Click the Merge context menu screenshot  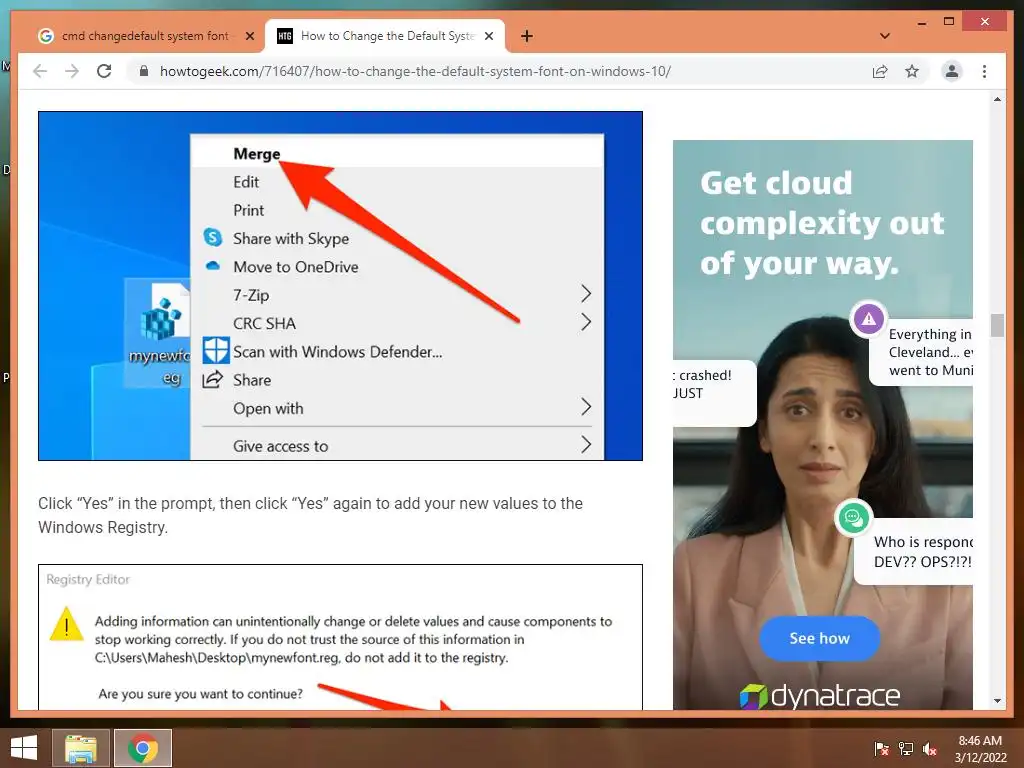pyautogui.click(x=340, y=286)
